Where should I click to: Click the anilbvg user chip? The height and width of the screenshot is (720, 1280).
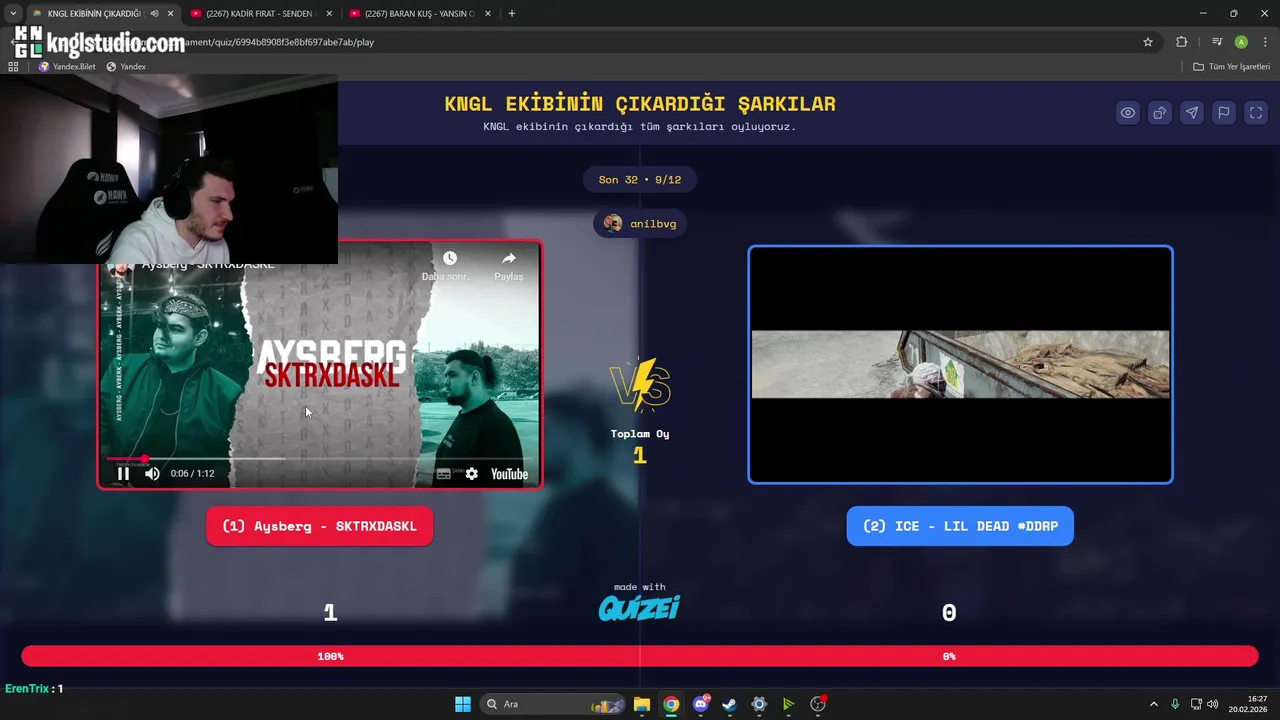(x=641, y=224)
